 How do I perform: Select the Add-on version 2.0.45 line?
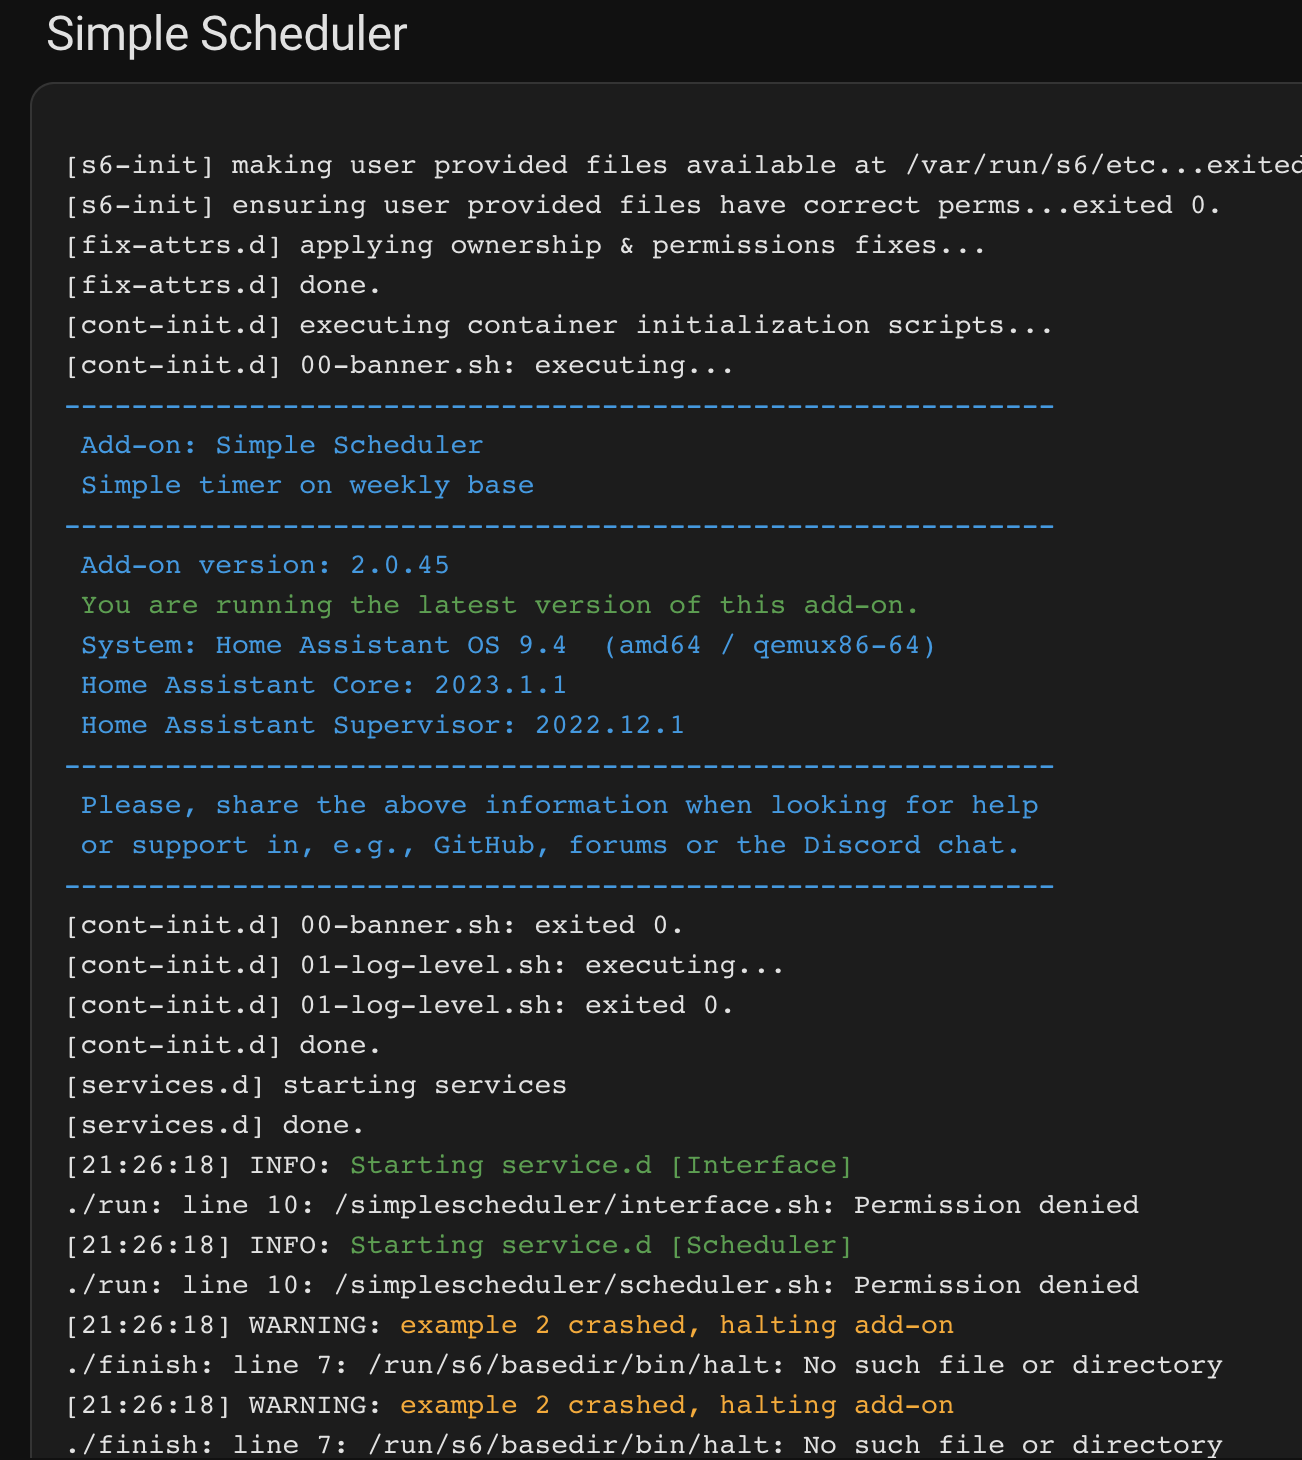point(265,565)
